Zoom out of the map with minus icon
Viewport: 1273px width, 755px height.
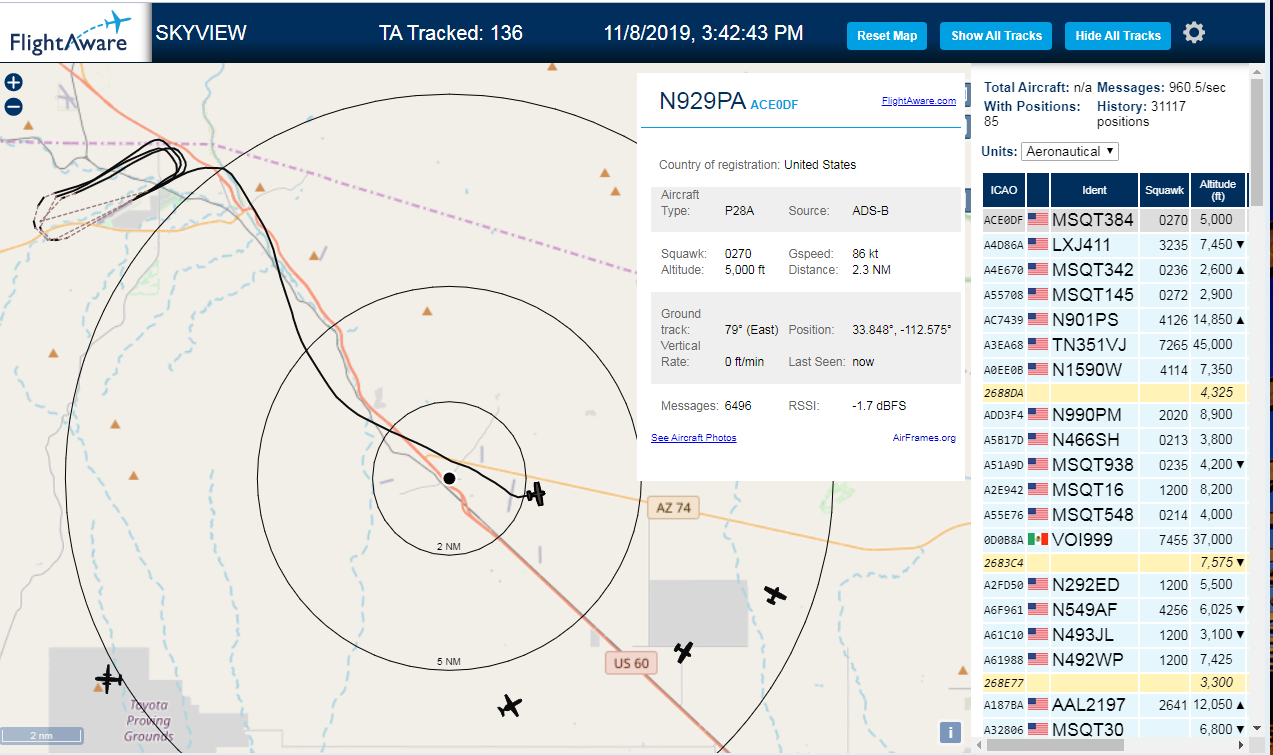(x=14, y=107)
